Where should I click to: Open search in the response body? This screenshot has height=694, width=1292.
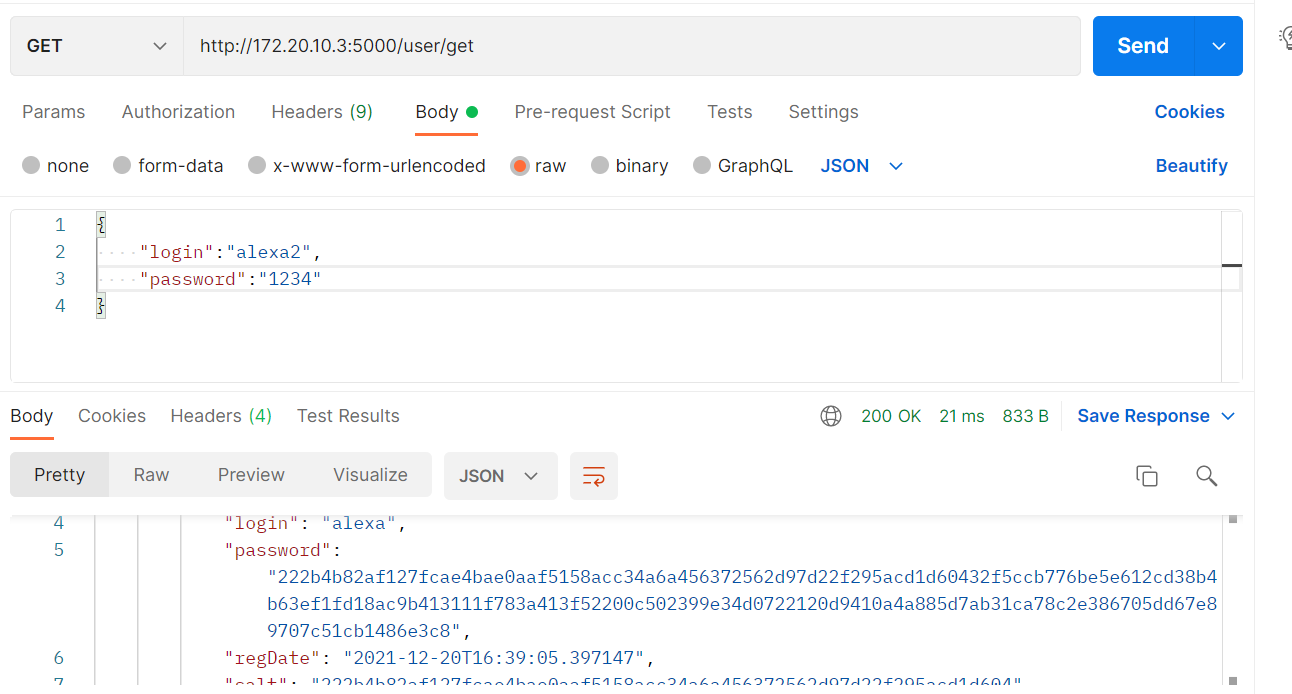point(1206,476)
